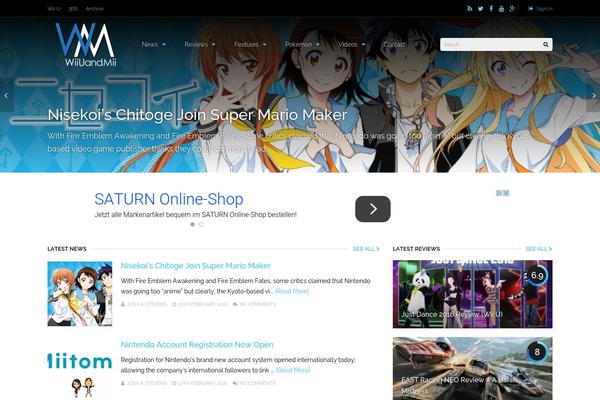
Task: Select the second ad carousel dot
Action: click(201, 224)
